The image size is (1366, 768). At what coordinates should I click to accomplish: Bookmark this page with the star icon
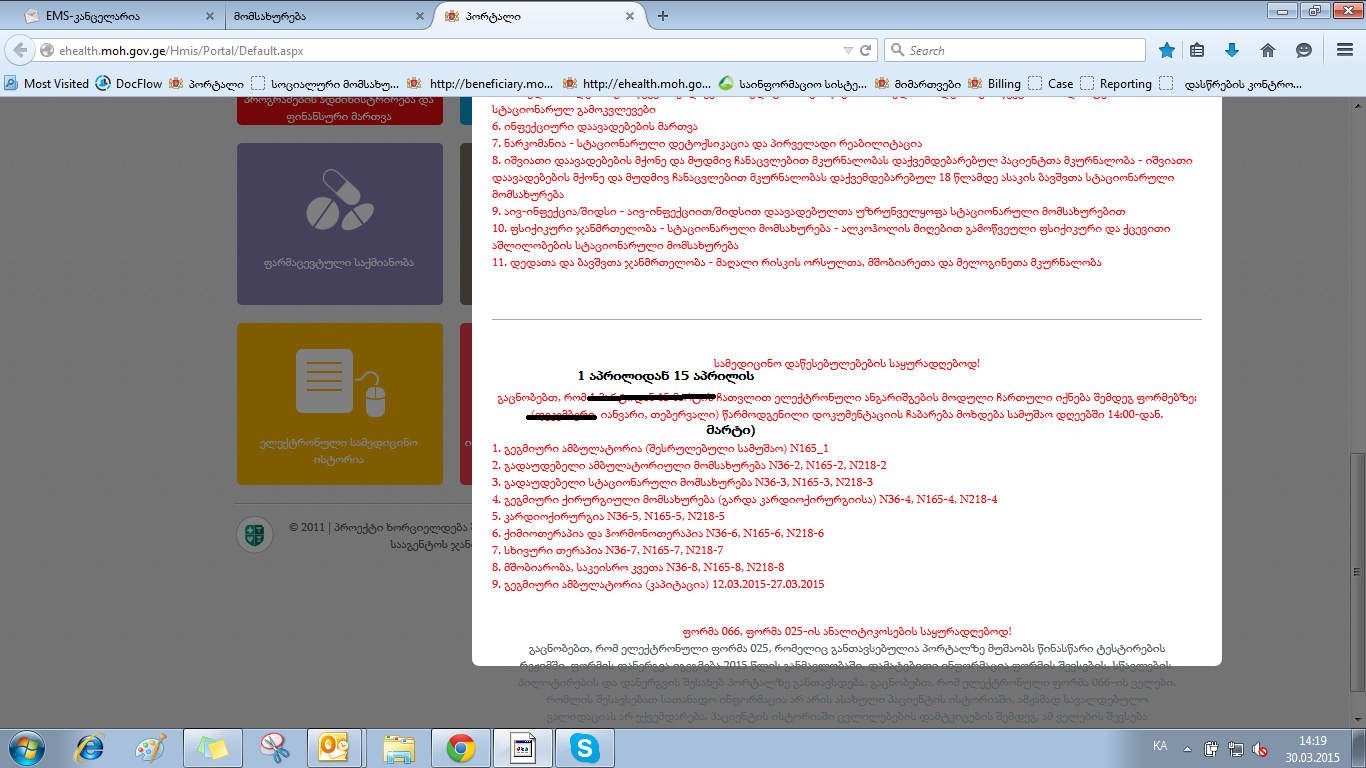[x=1166, y=50]
